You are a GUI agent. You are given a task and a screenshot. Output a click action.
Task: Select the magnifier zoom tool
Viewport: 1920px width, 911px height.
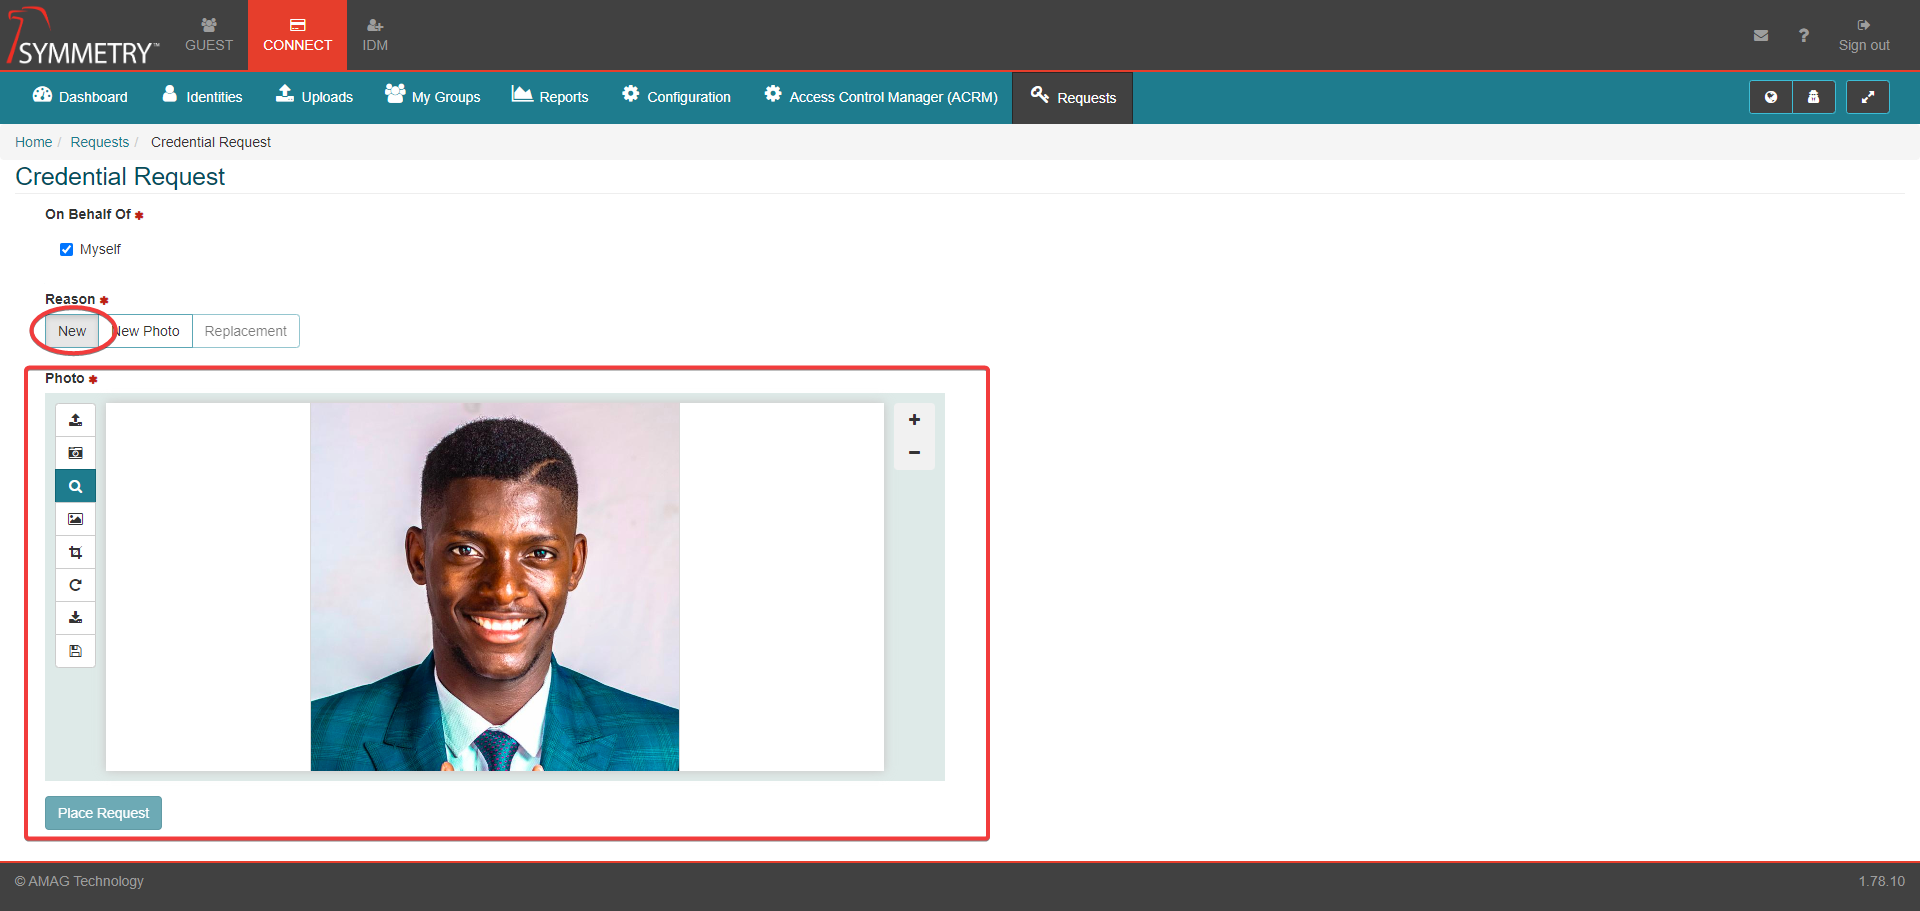(75, 486)
